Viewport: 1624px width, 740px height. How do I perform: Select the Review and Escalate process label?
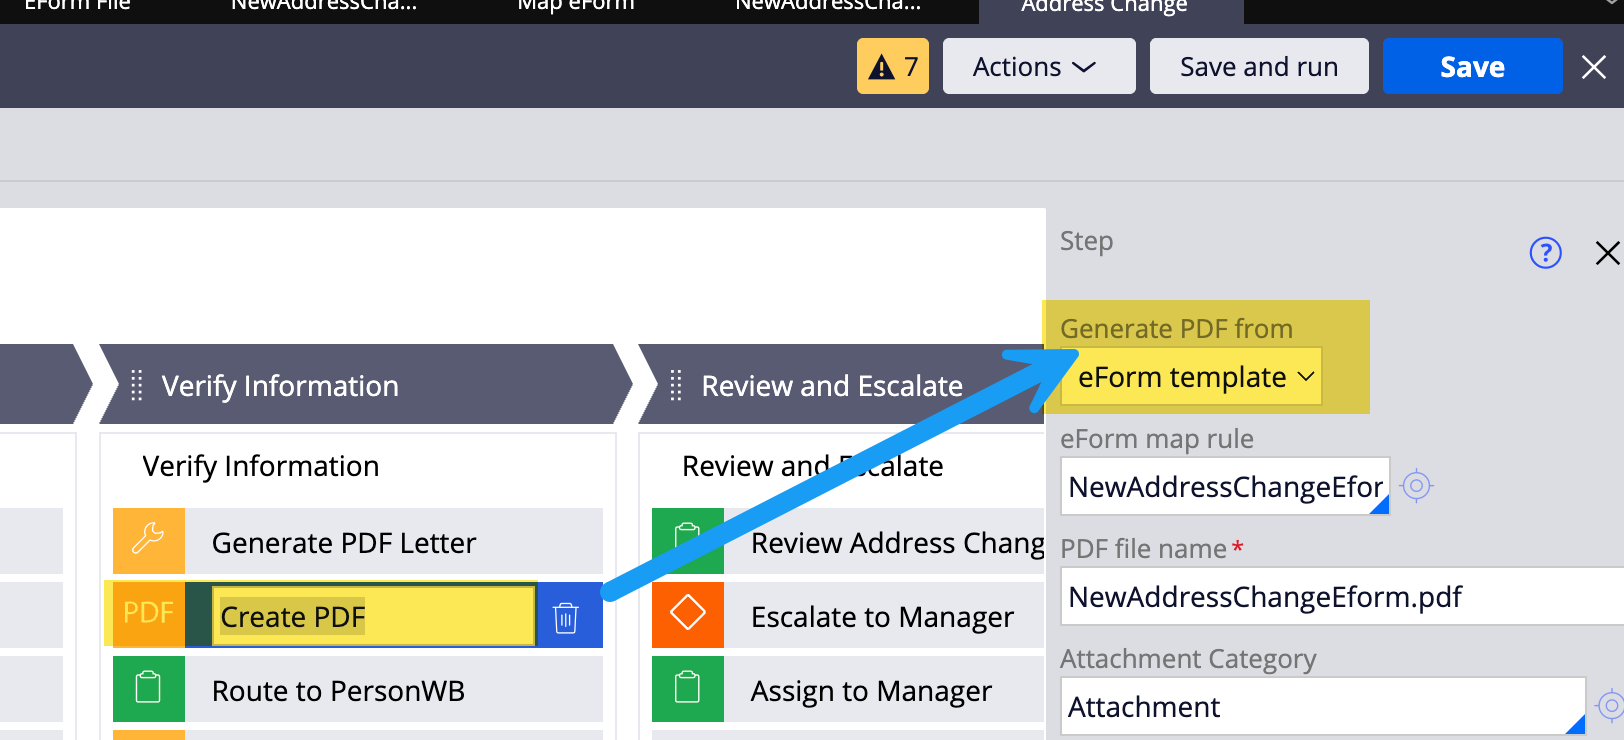coord(812,466)
